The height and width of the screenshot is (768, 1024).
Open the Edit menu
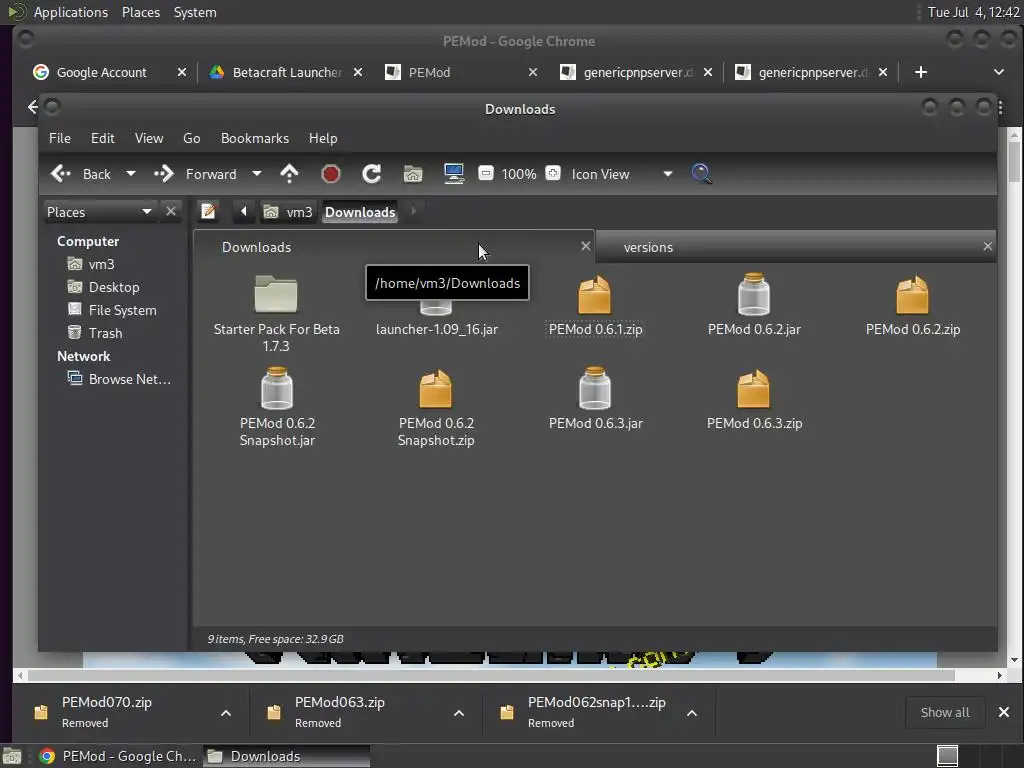point(103,138)
